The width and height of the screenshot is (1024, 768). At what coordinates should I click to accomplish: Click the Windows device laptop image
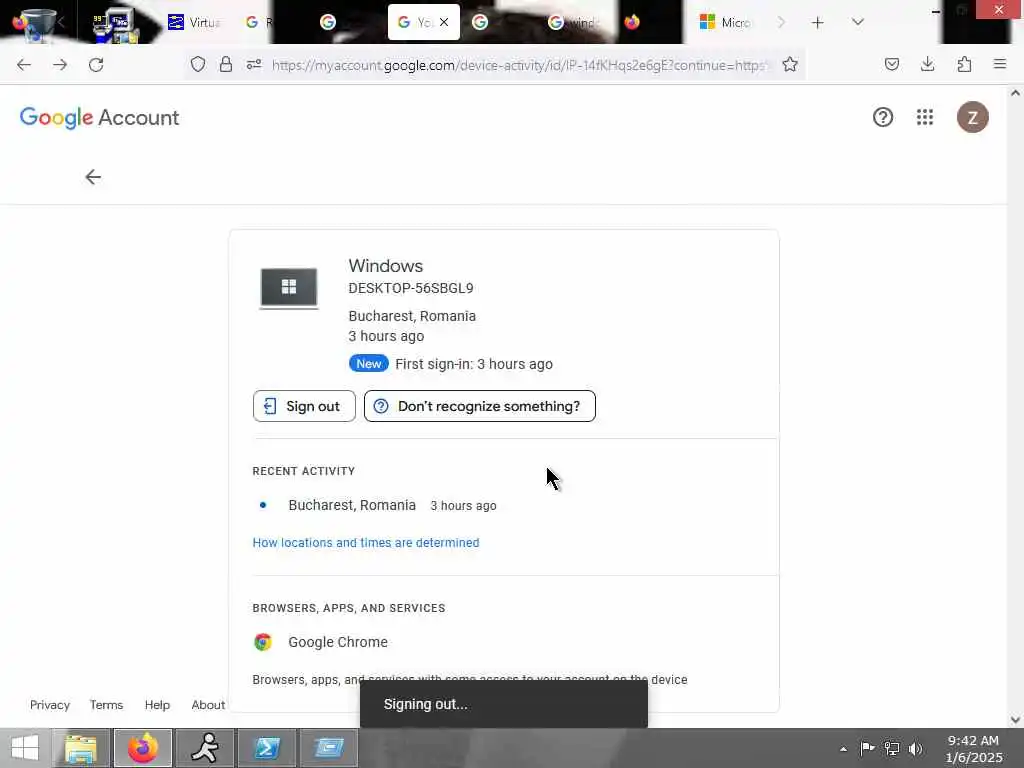point(289,288)
